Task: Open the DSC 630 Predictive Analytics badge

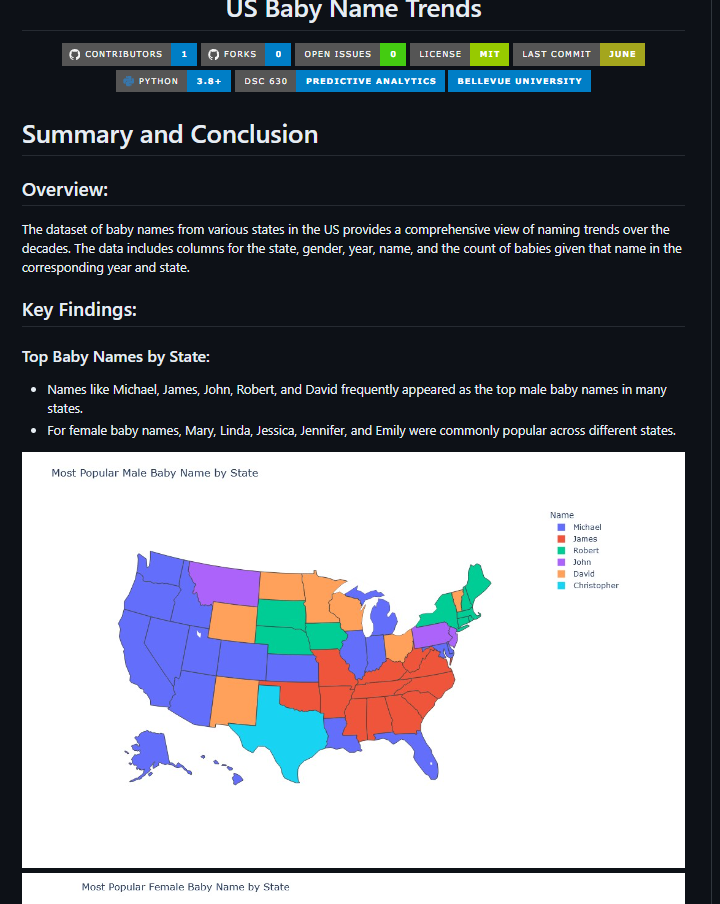Action: tap(340, 81)
